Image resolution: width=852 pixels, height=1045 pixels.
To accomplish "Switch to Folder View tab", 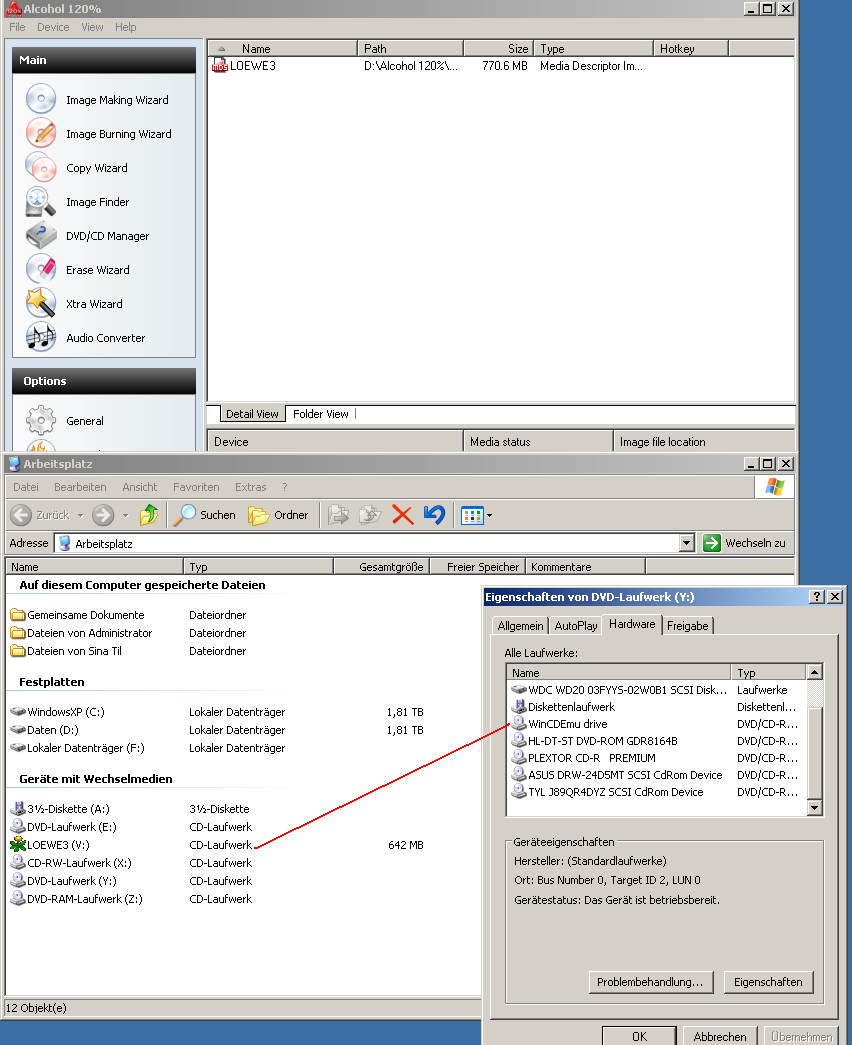I will tap(321, 414).
